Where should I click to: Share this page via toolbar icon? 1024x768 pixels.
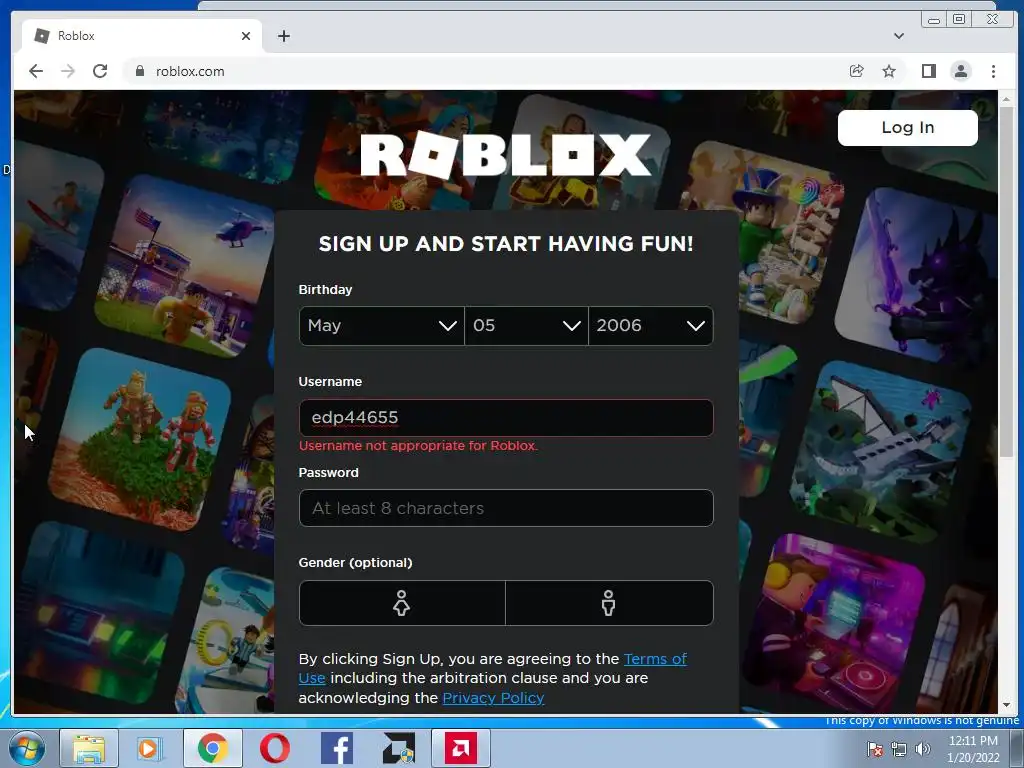(x=856, y=71)
